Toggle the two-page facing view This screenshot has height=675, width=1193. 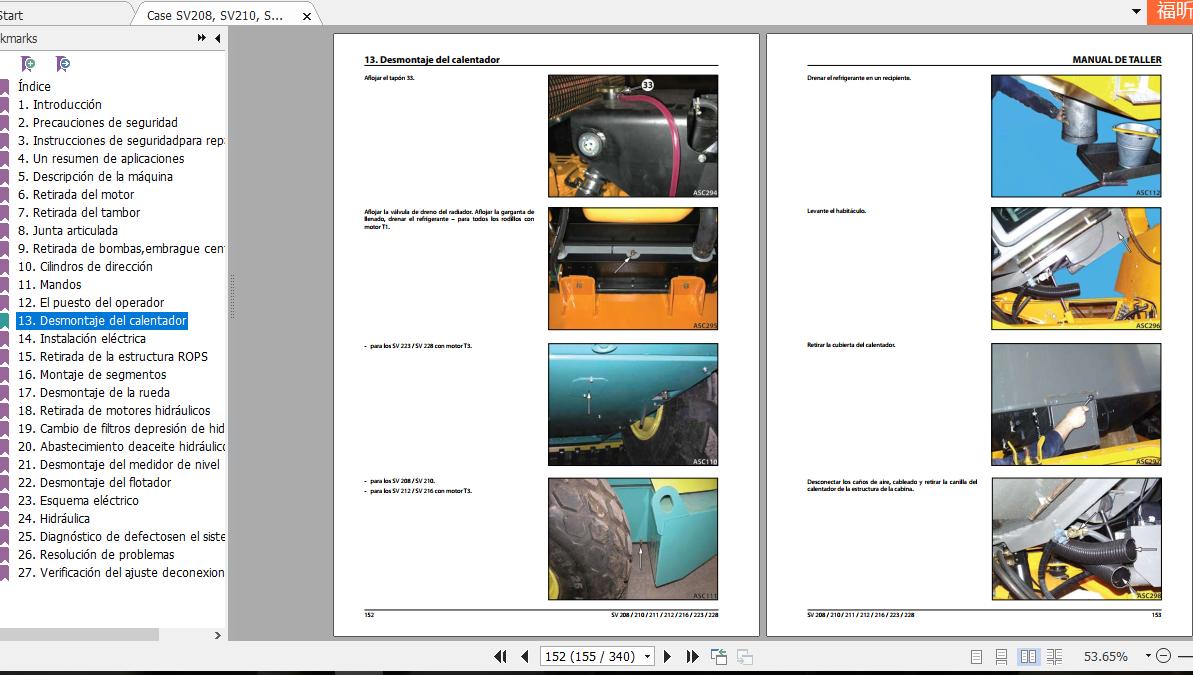(1028, 657)
